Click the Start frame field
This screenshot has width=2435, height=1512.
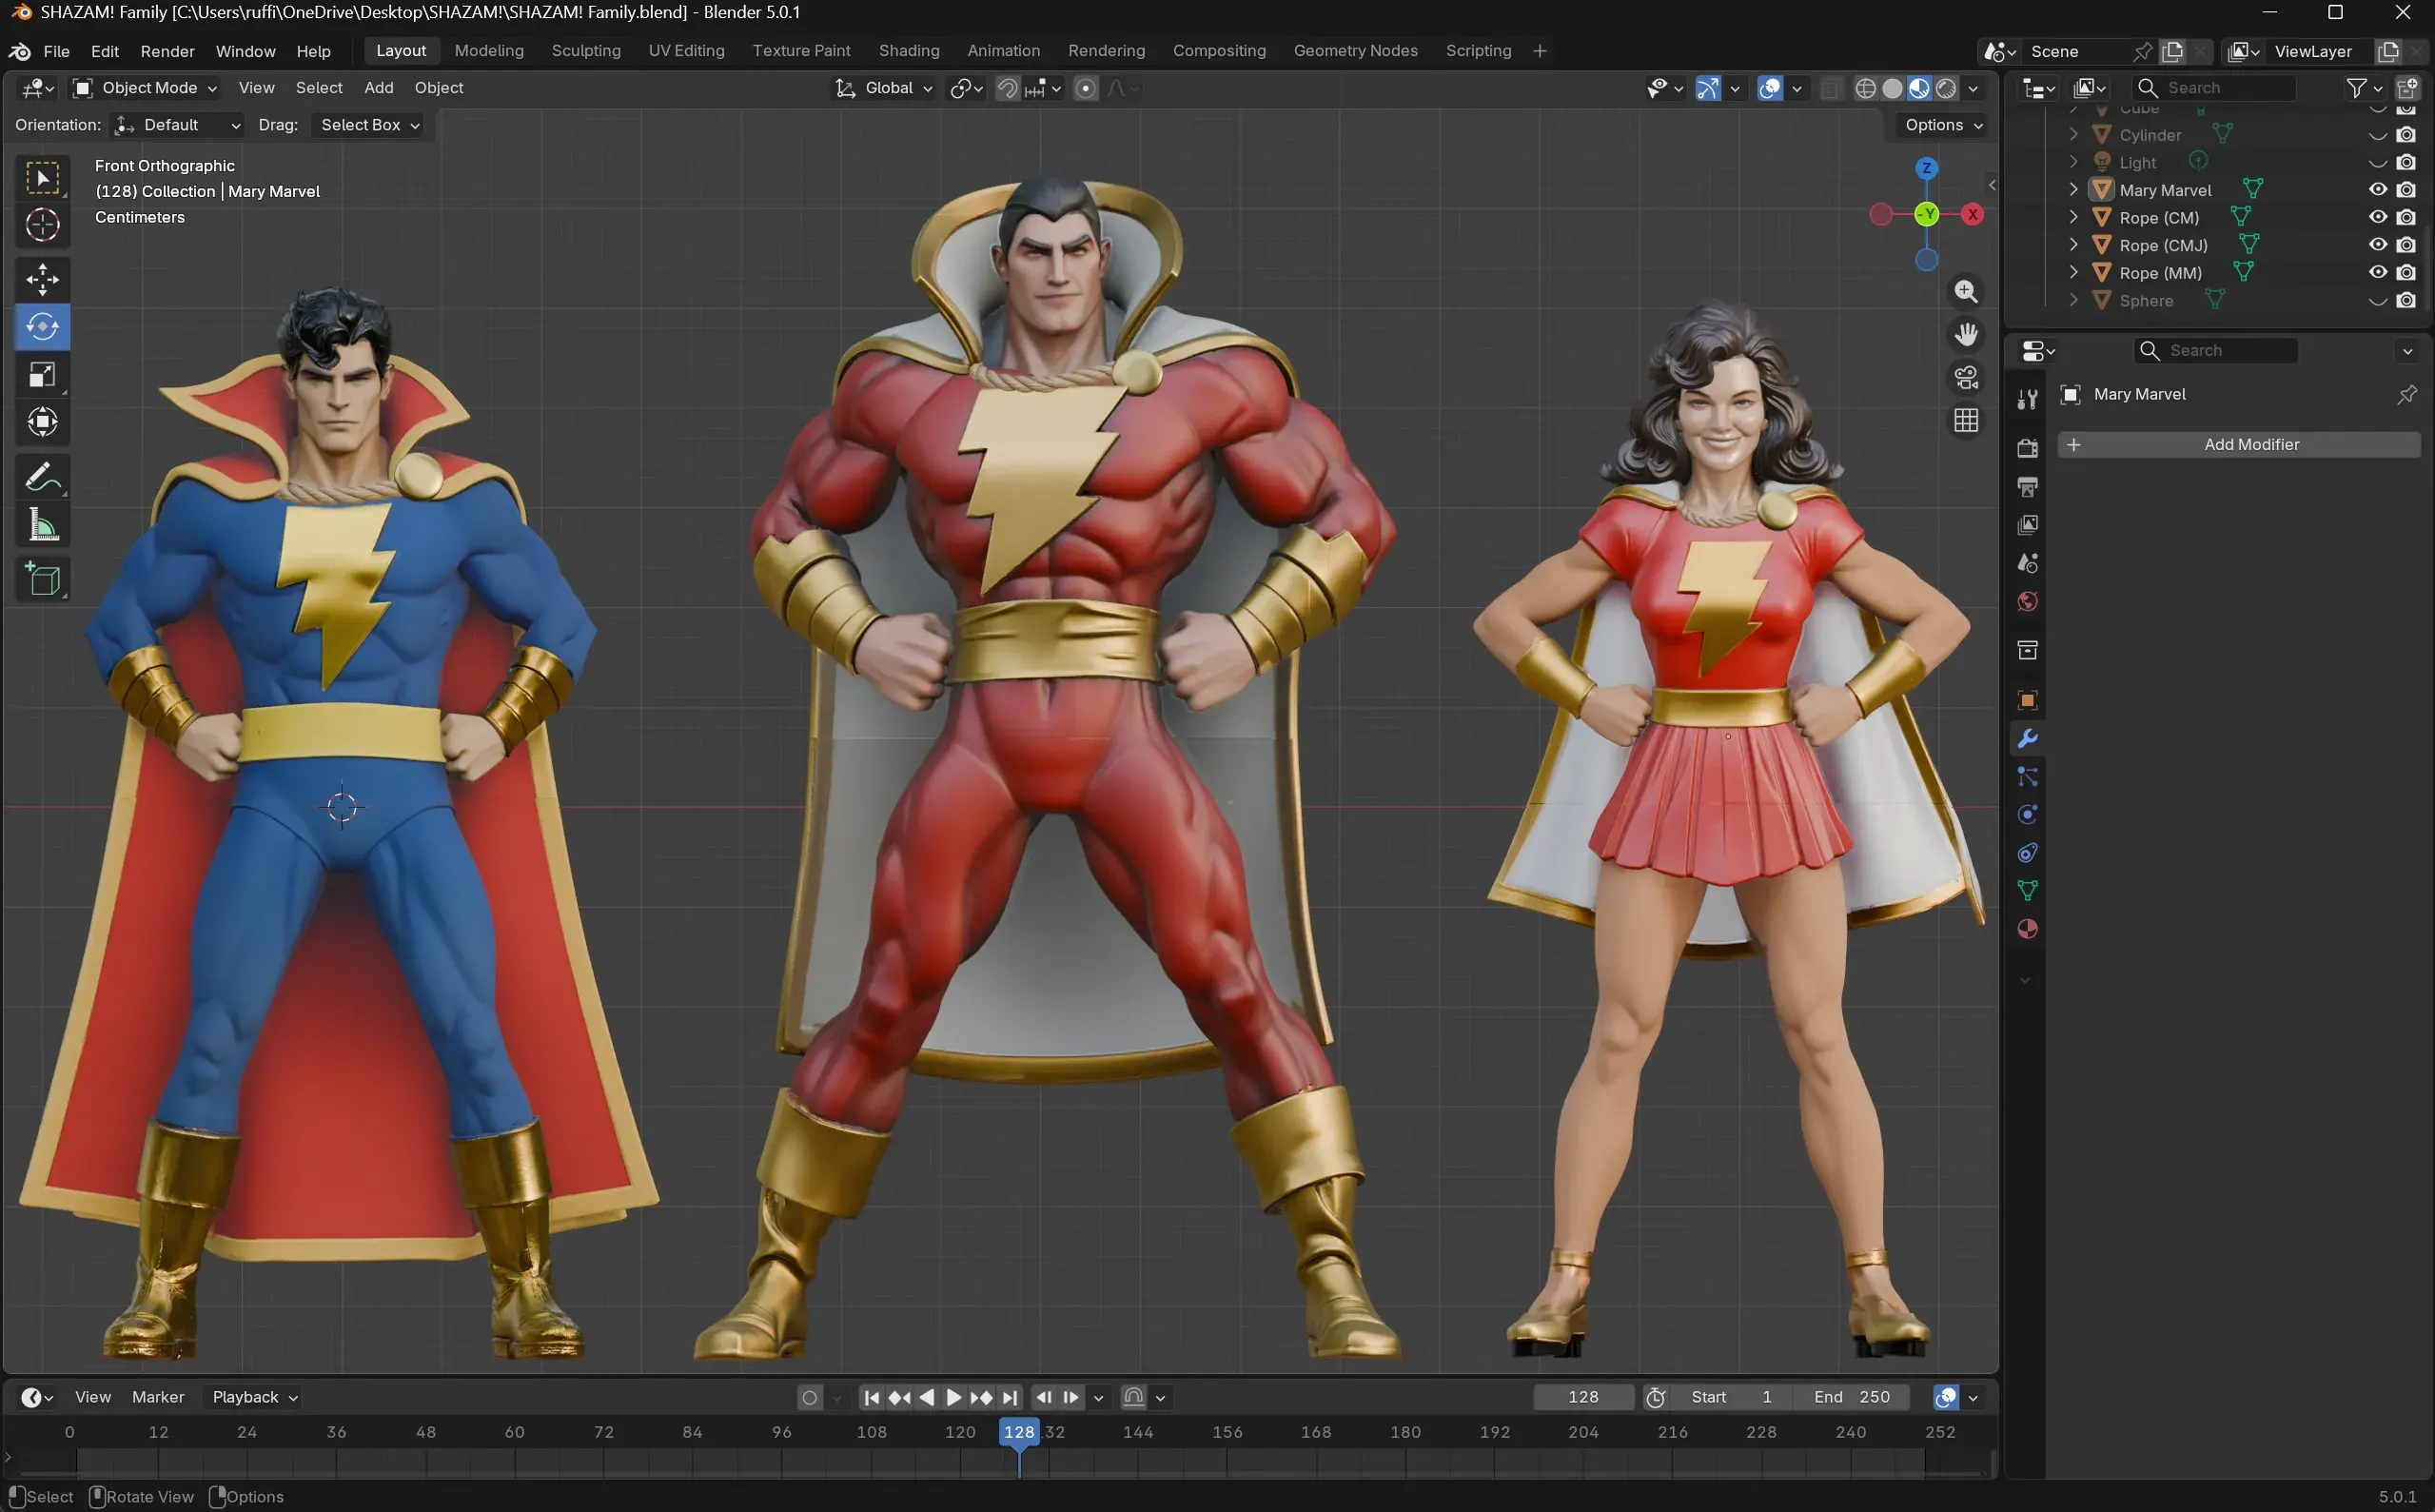[x=1730, y=1397]
